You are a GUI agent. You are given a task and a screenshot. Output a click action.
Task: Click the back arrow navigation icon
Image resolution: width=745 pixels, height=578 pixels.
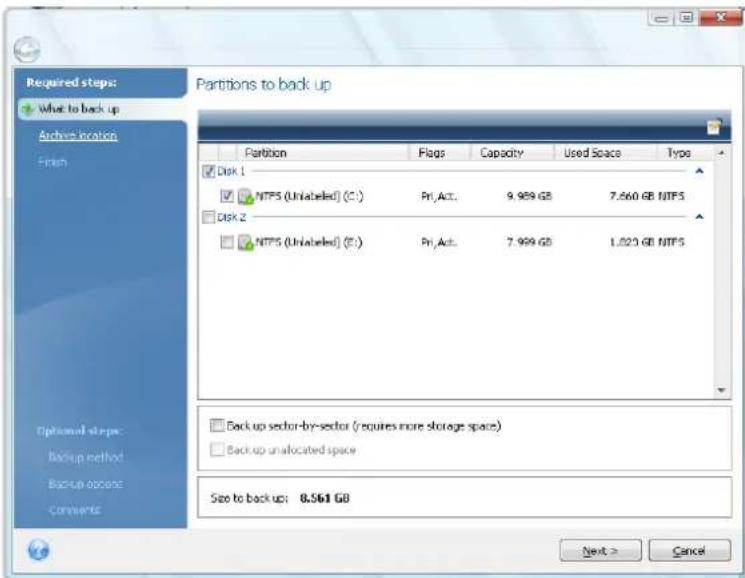pyautogui.click(x=27, y=50)
